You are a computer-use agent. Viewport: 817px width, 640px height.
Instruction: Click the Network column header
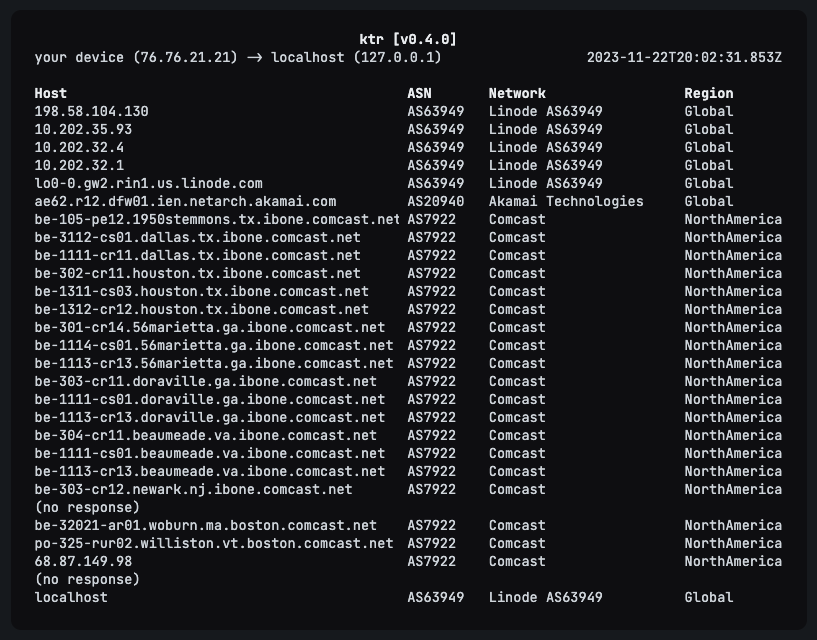[x=517, y=93]
